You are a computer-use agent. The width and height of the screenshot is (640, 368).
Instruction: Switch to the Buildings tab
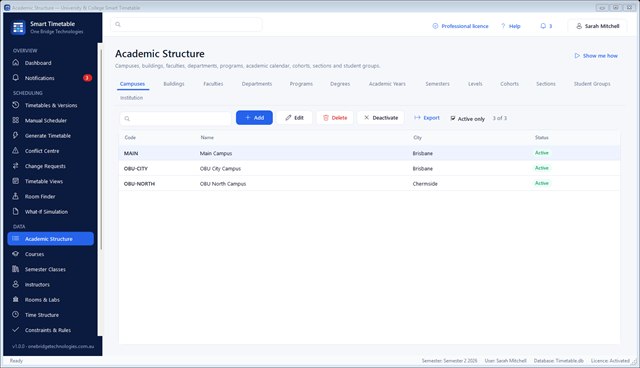coord(174,84)
